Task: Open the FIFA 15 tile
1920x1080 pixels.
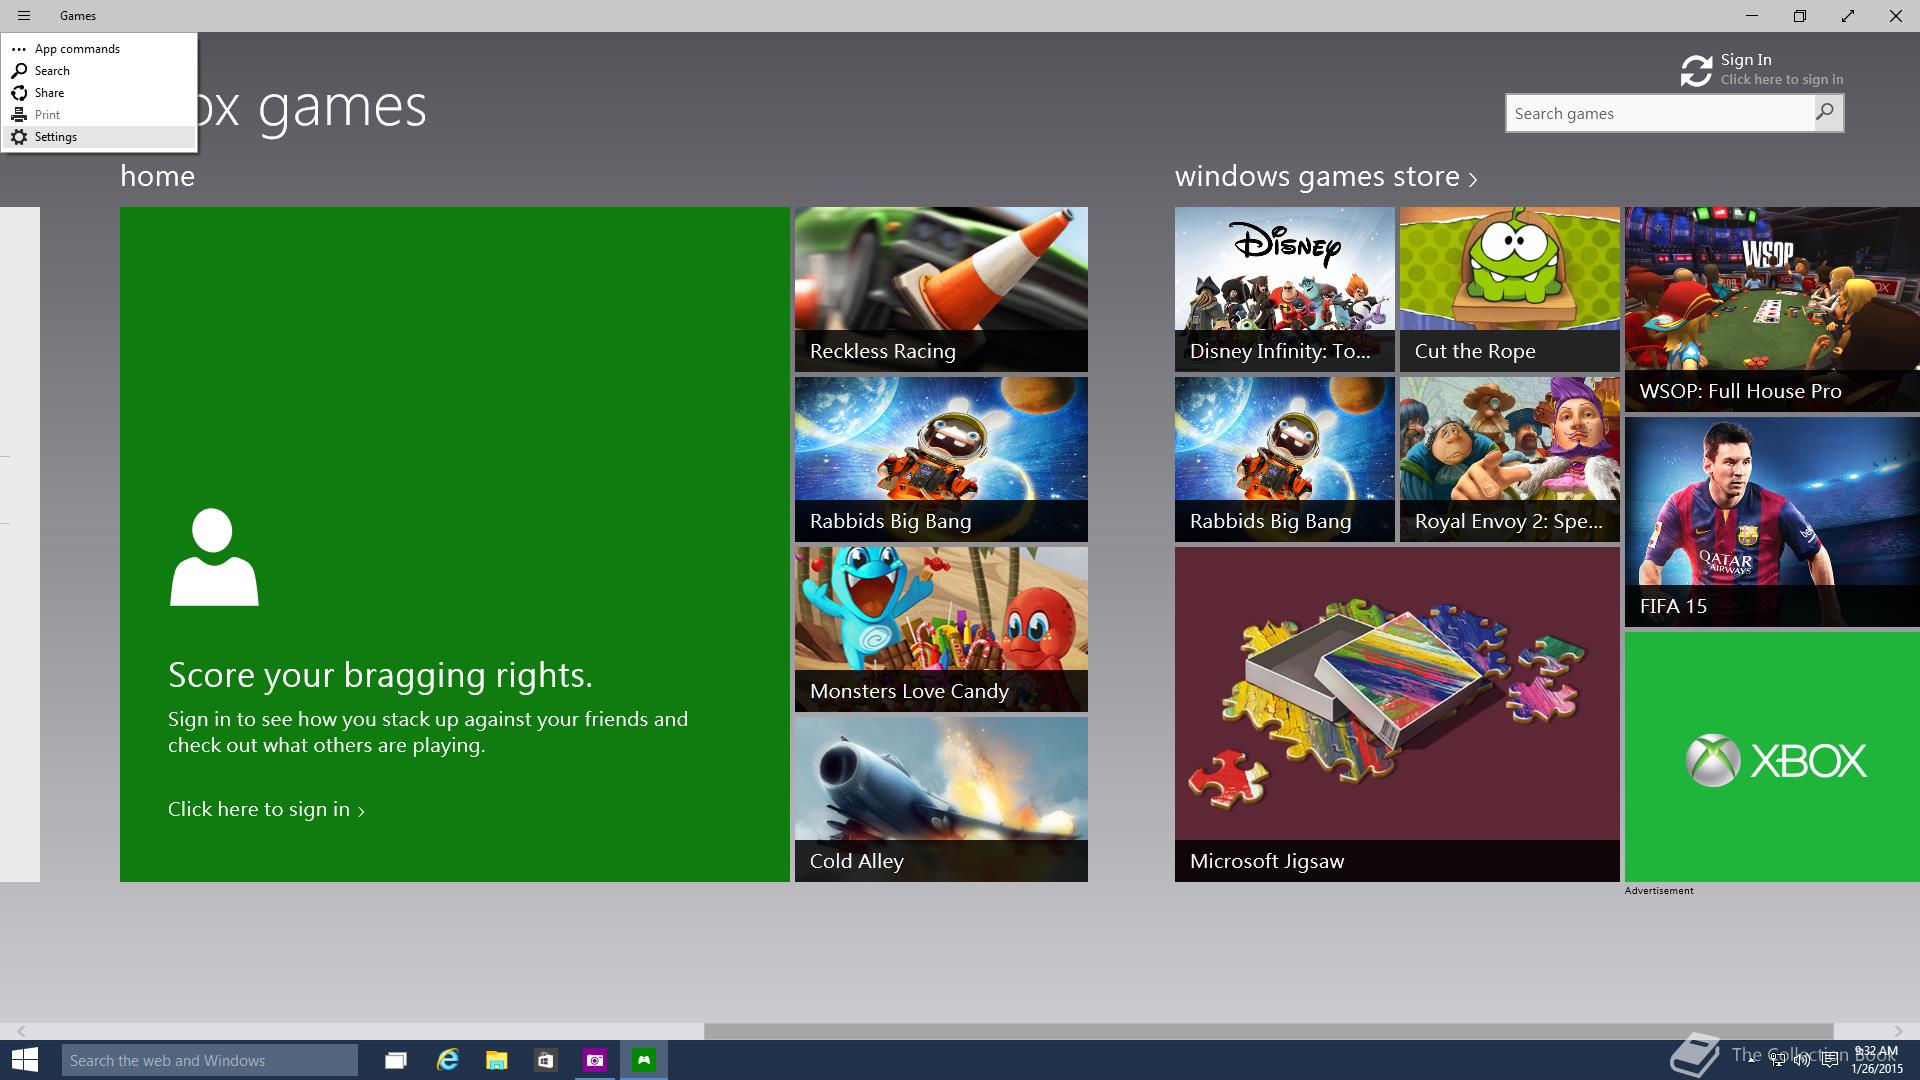Action: pyautogui.click(x=1772, y=522)
